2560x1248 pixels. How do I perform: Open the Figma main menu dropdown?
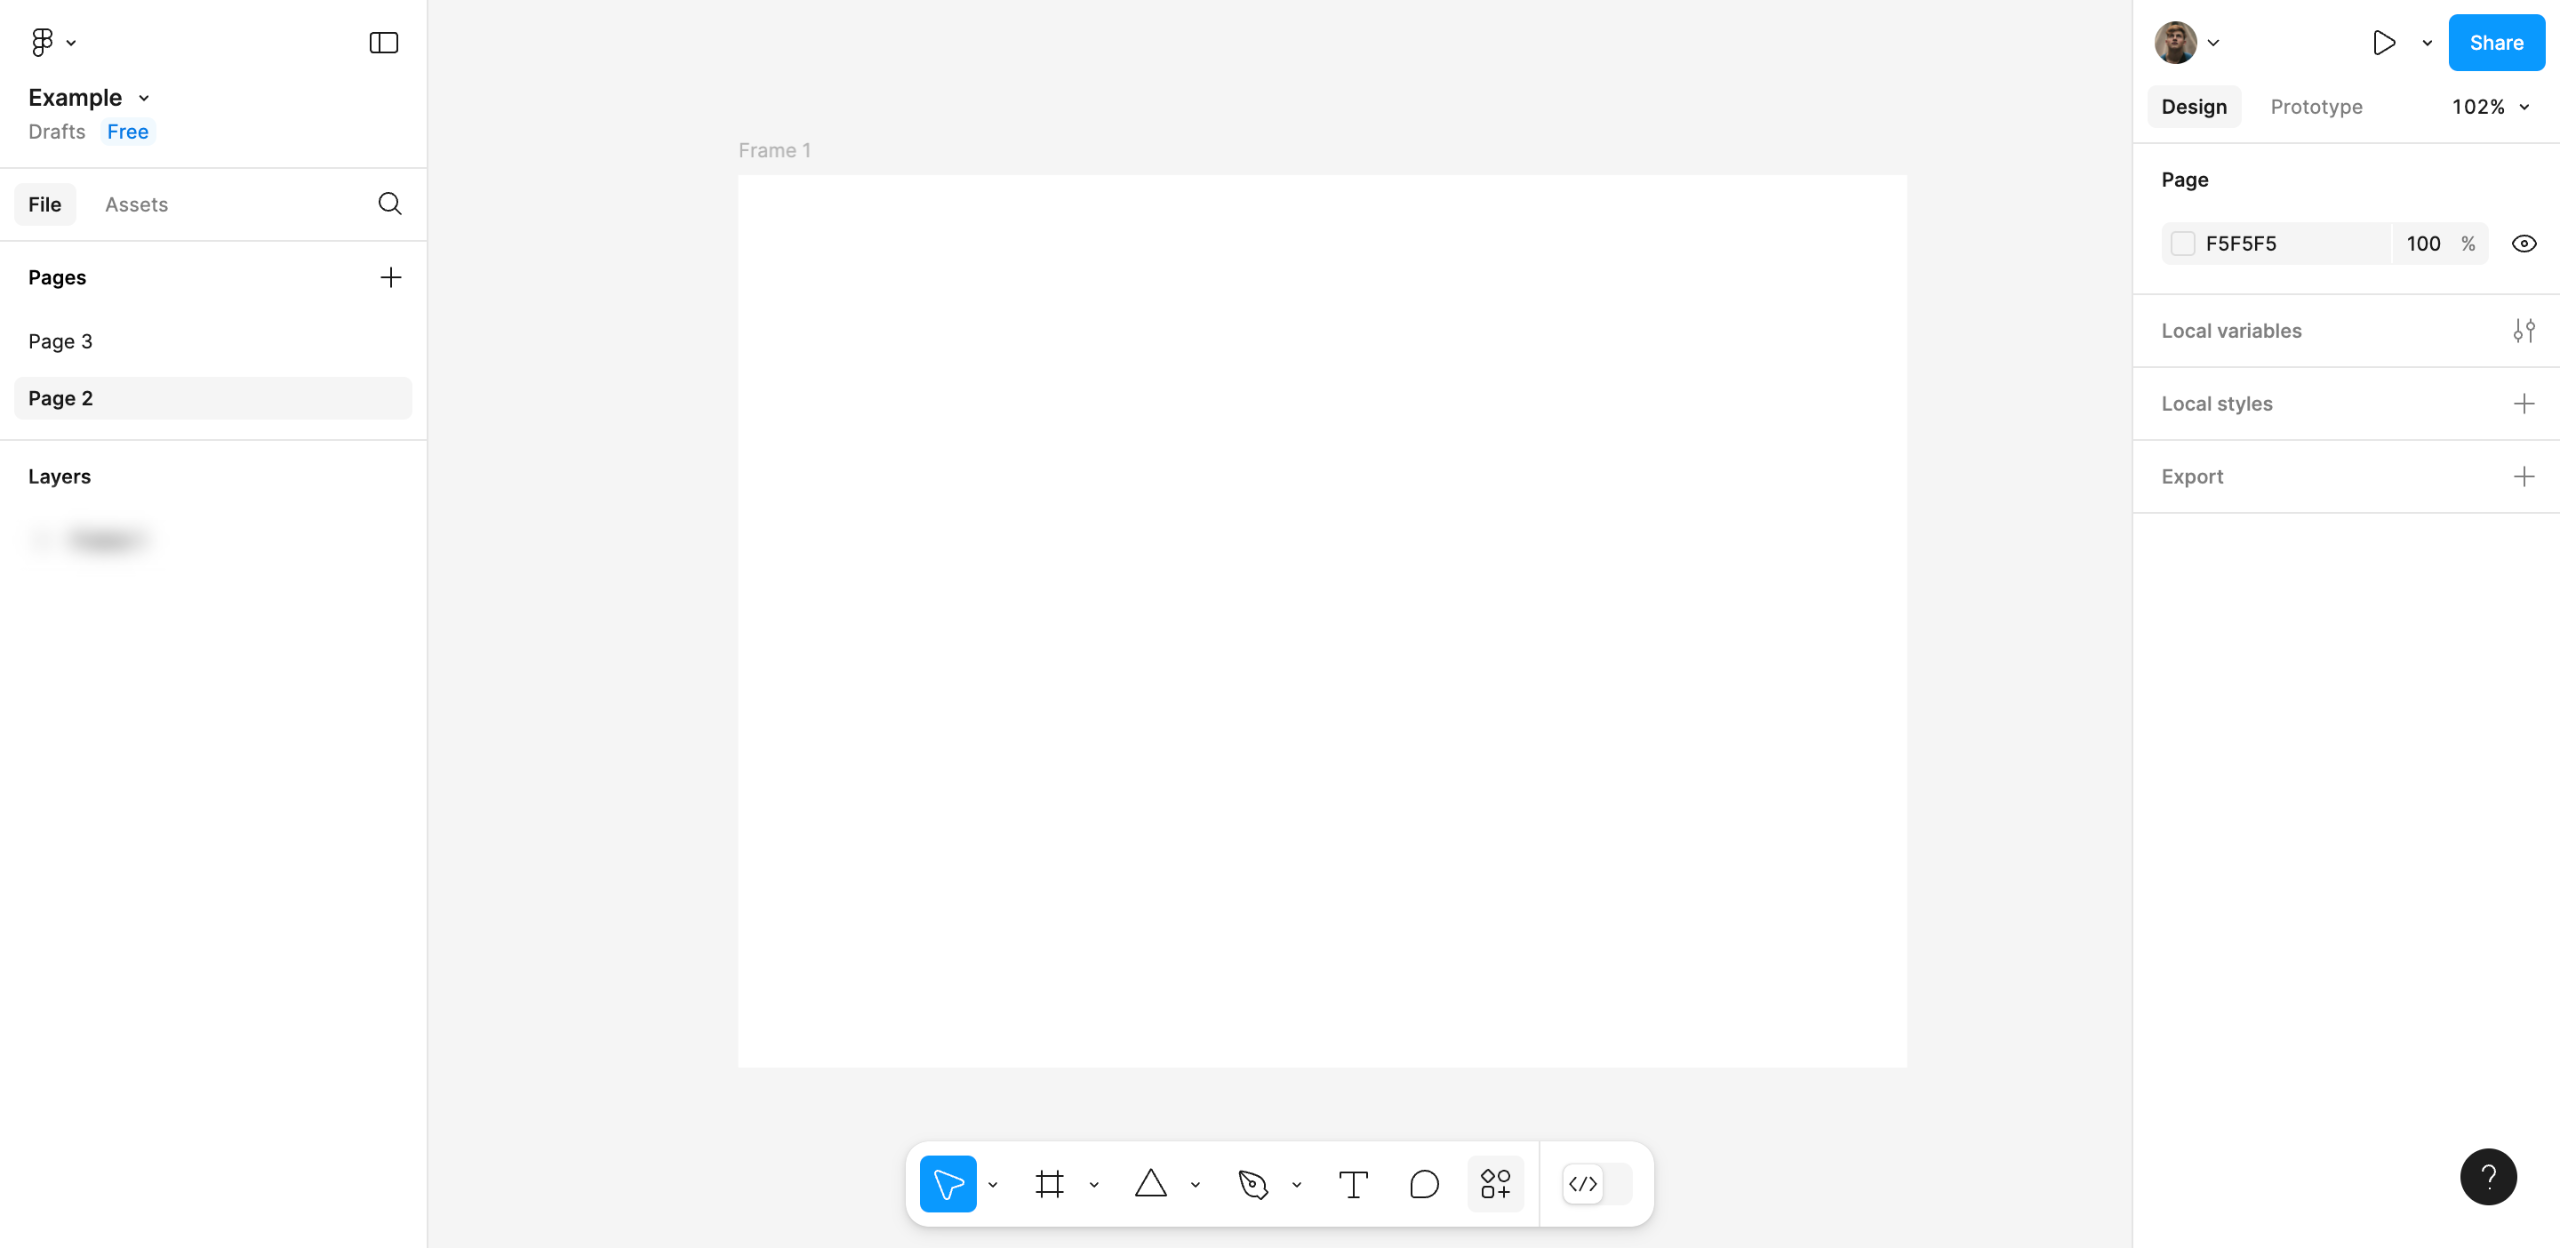tap(53, 43)
